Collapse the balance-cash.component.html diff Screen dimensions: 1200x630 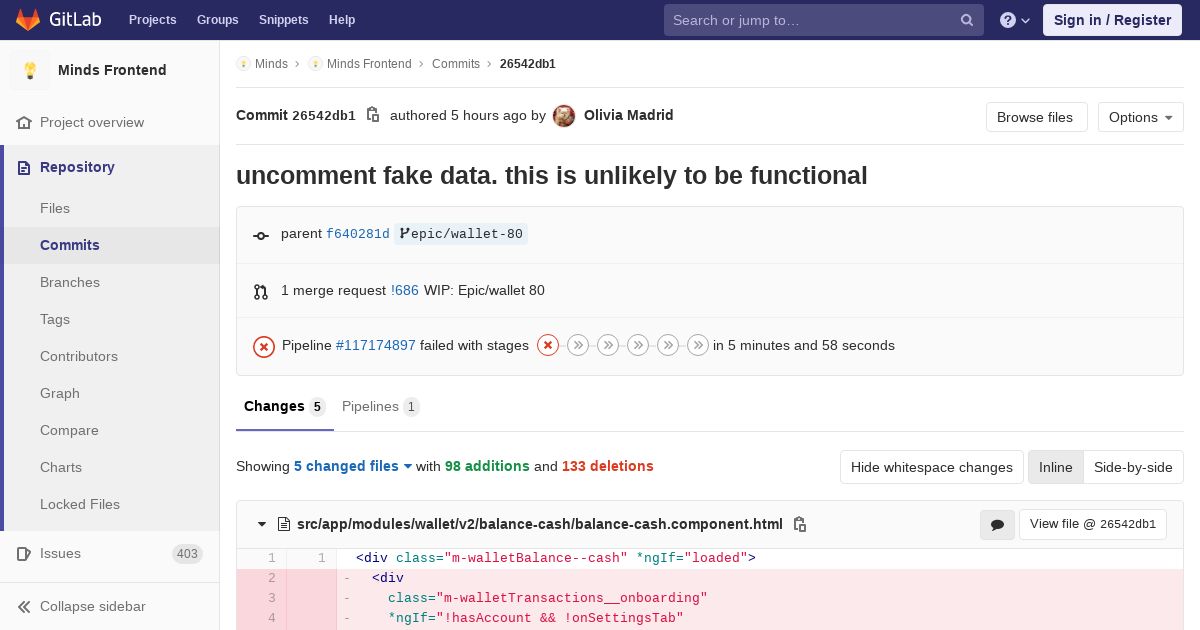coord(262,524)
